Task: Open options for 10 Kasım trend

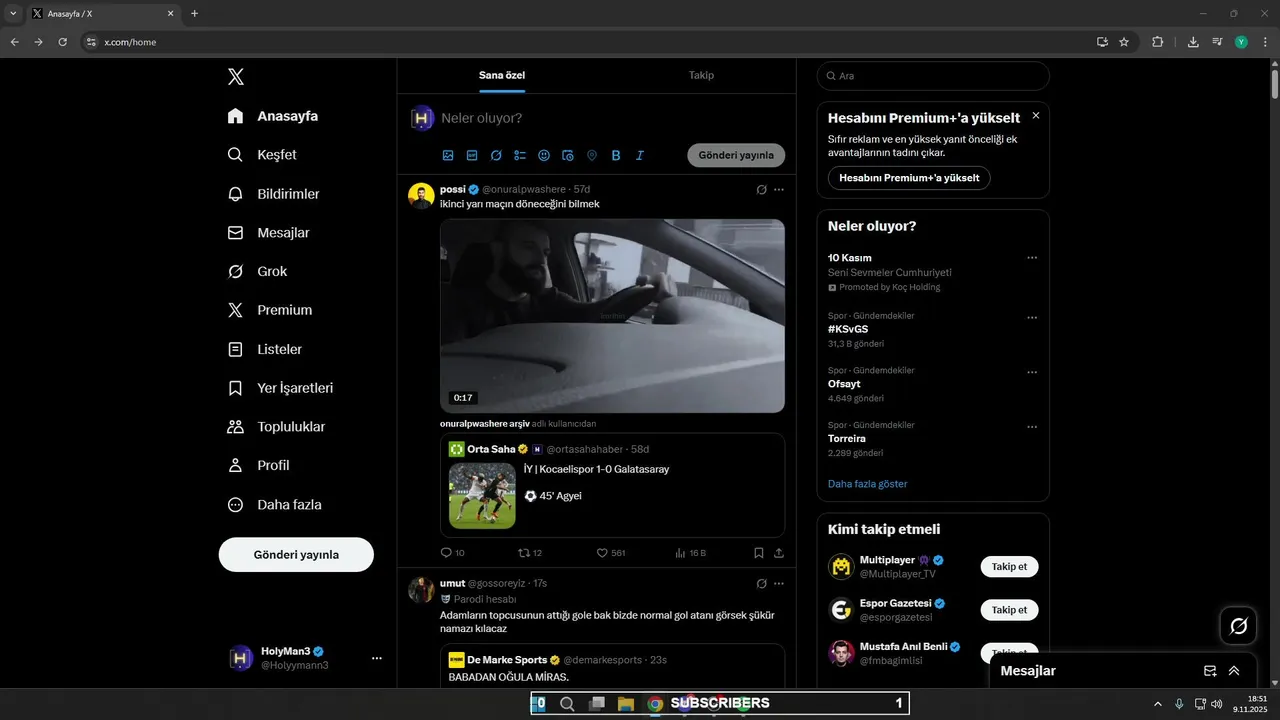Action: 1032,258
